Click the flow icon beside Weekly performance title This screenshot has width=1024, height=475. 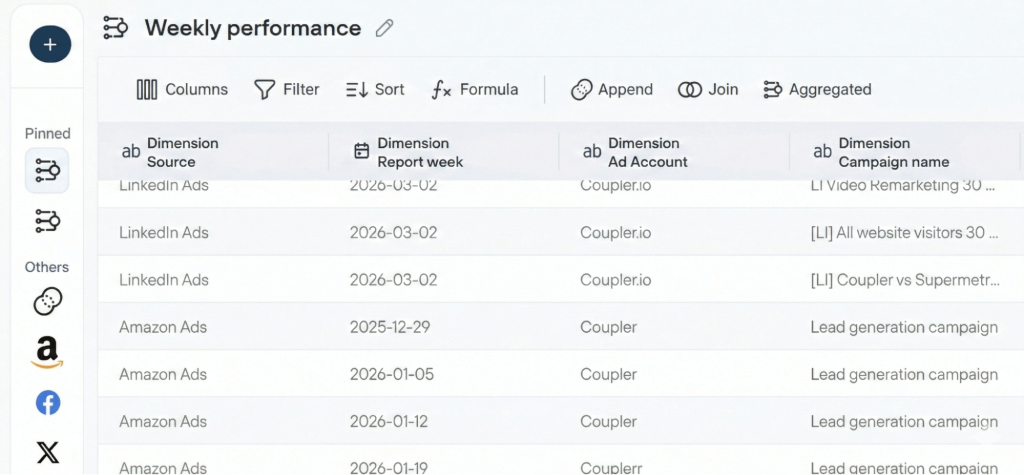116,28
